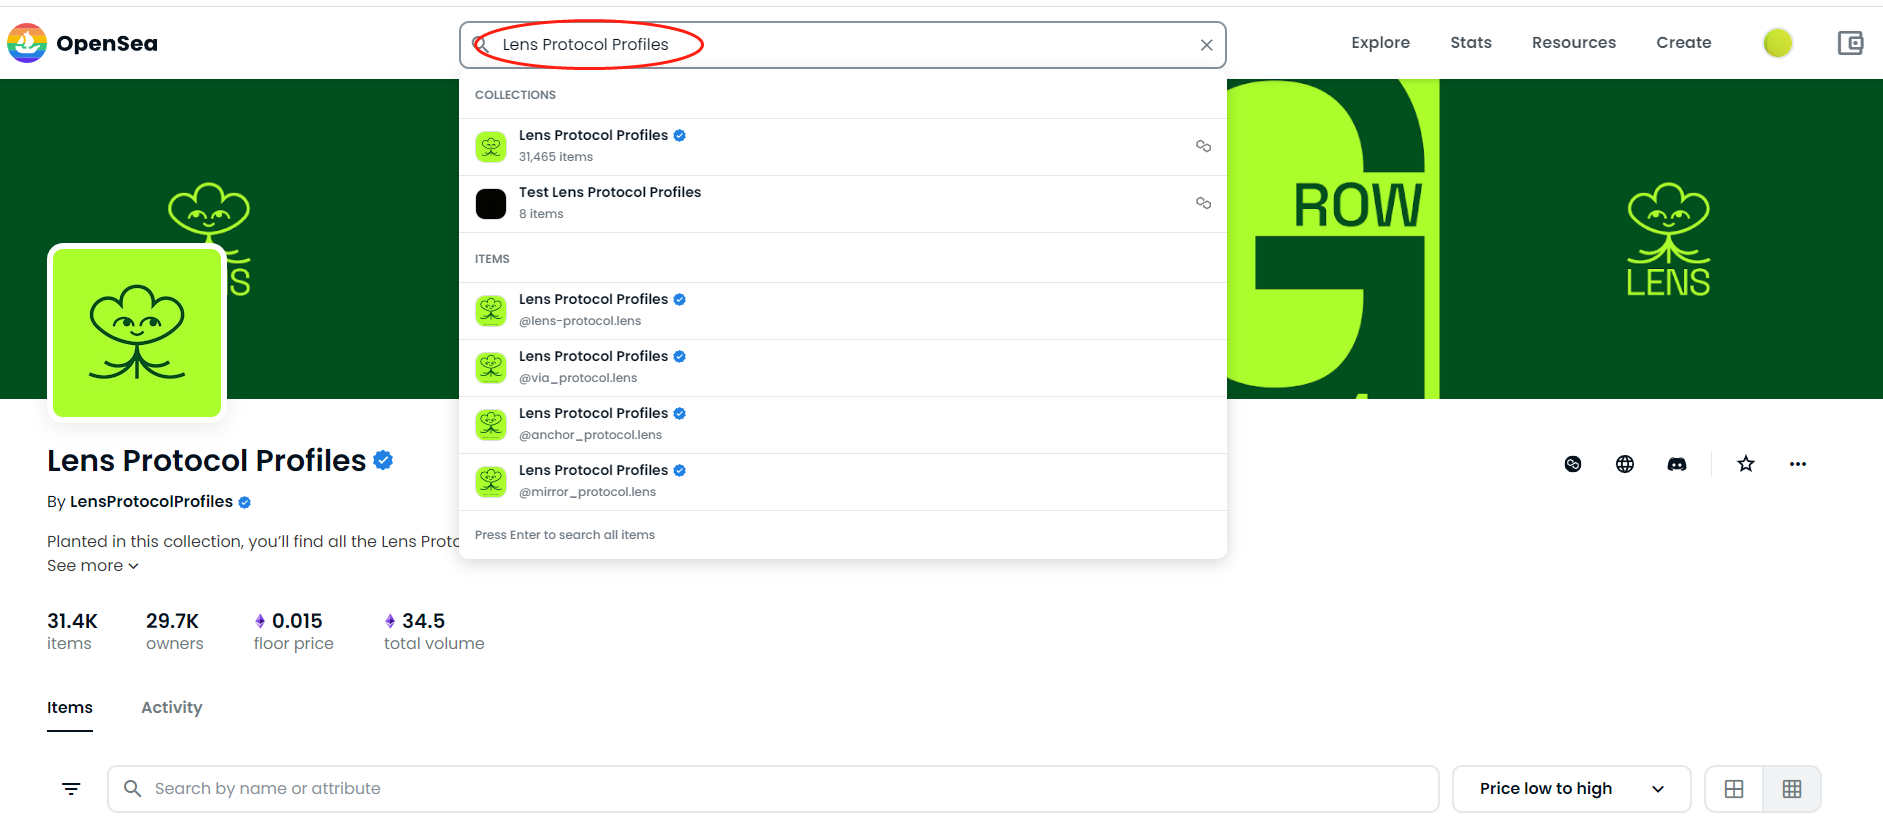The image size is (1883, 817).
Task: Switch to the Activity tab
Action: 171,708
